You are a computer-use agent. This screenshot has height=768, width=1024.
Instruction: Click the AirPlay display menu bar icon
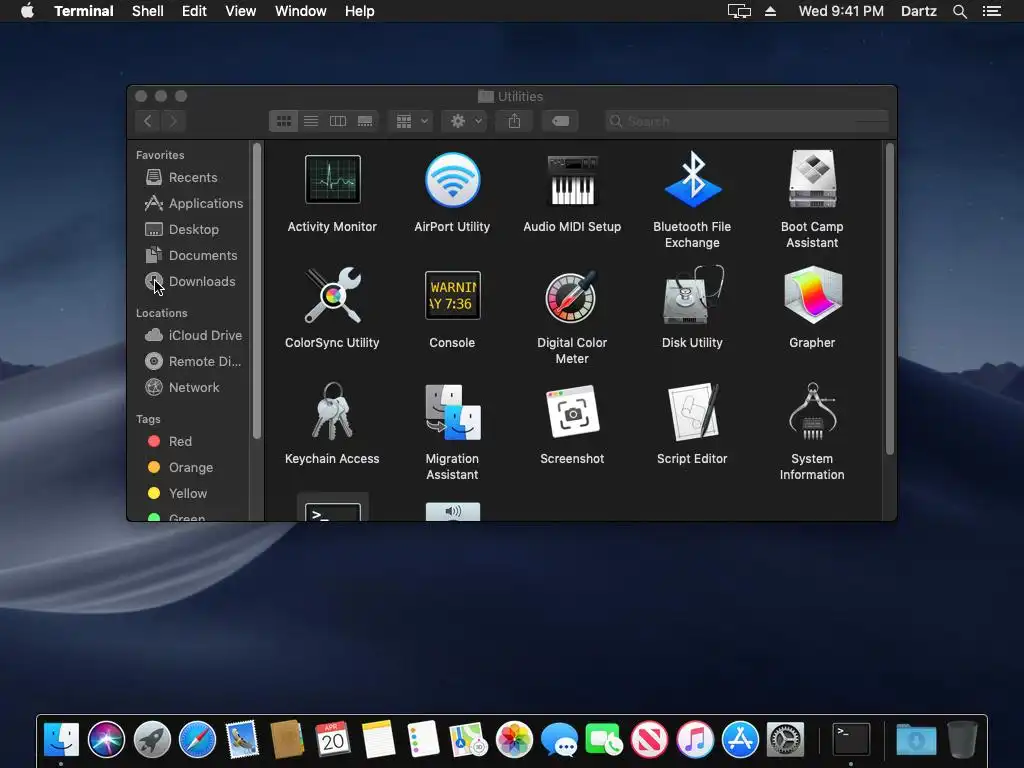click(x=739, y=11)
